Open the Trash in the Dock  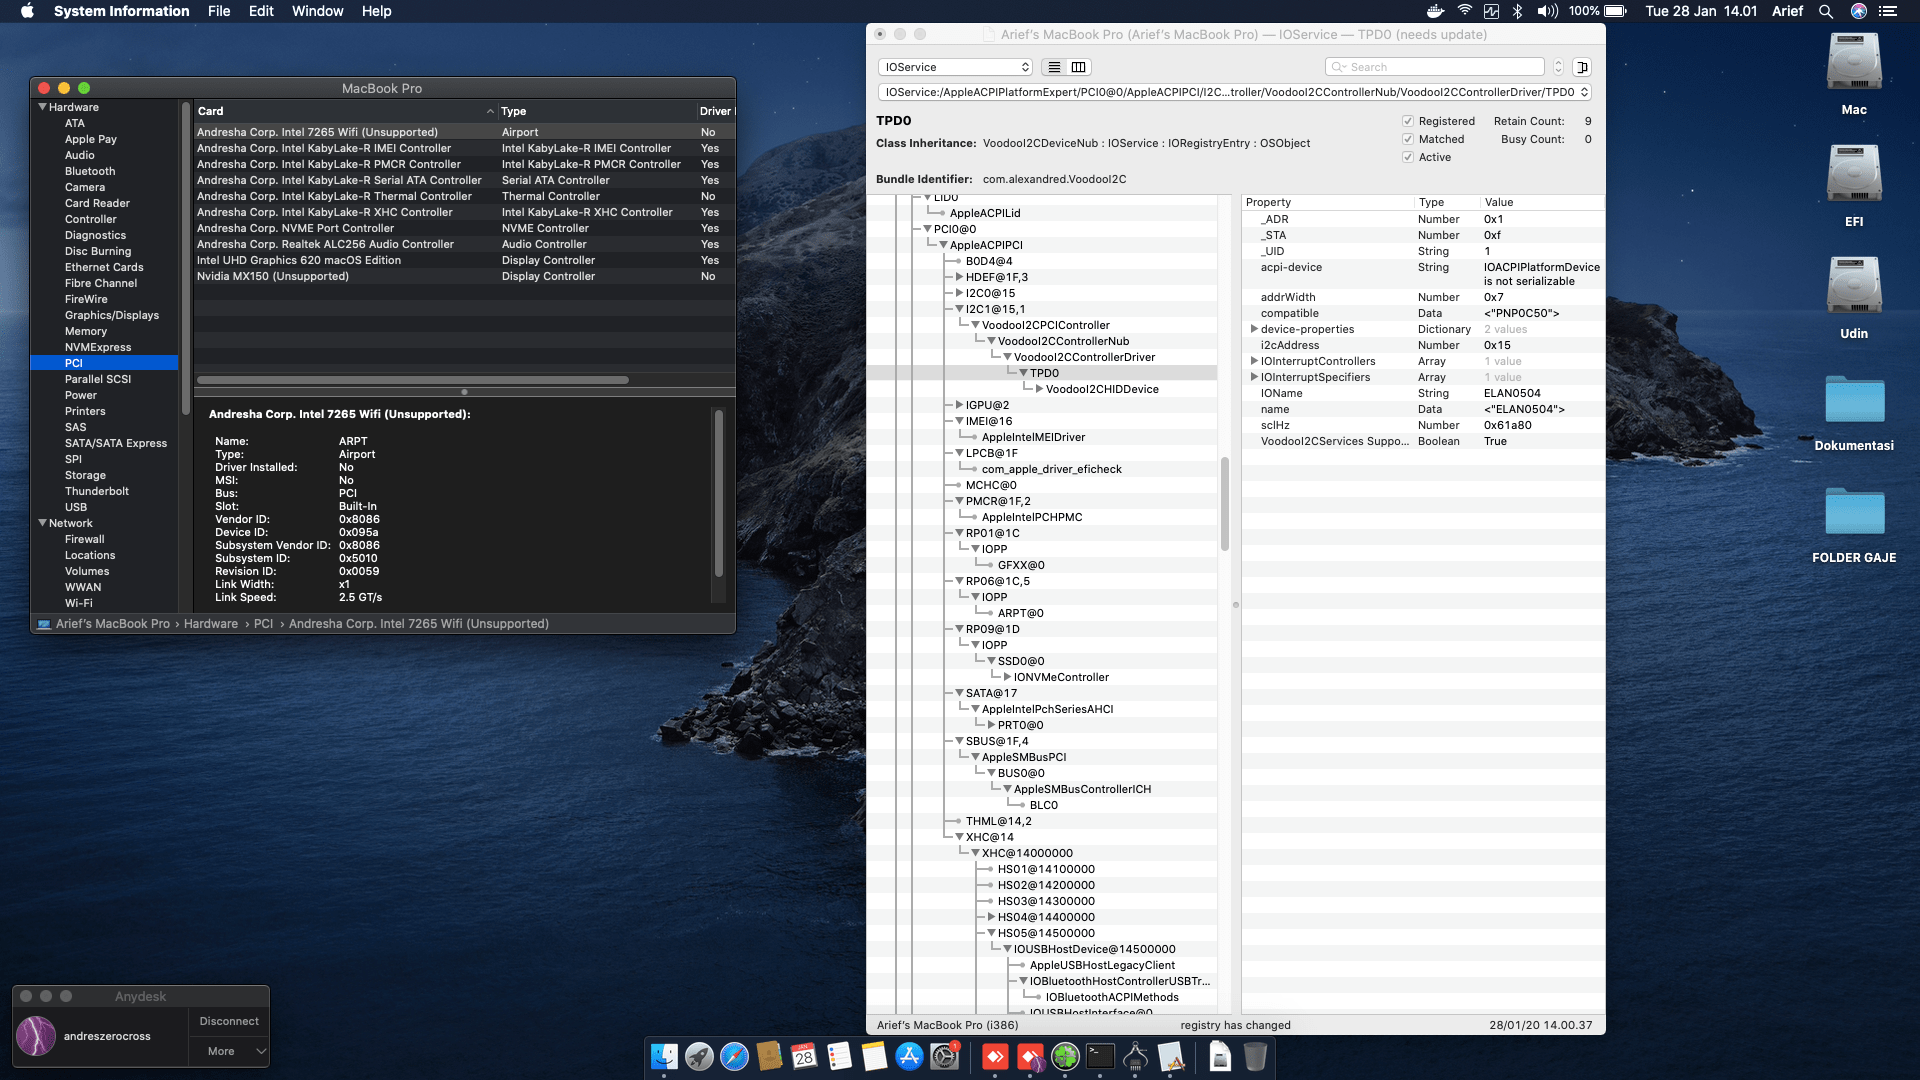click(x=1255, y=1056)
